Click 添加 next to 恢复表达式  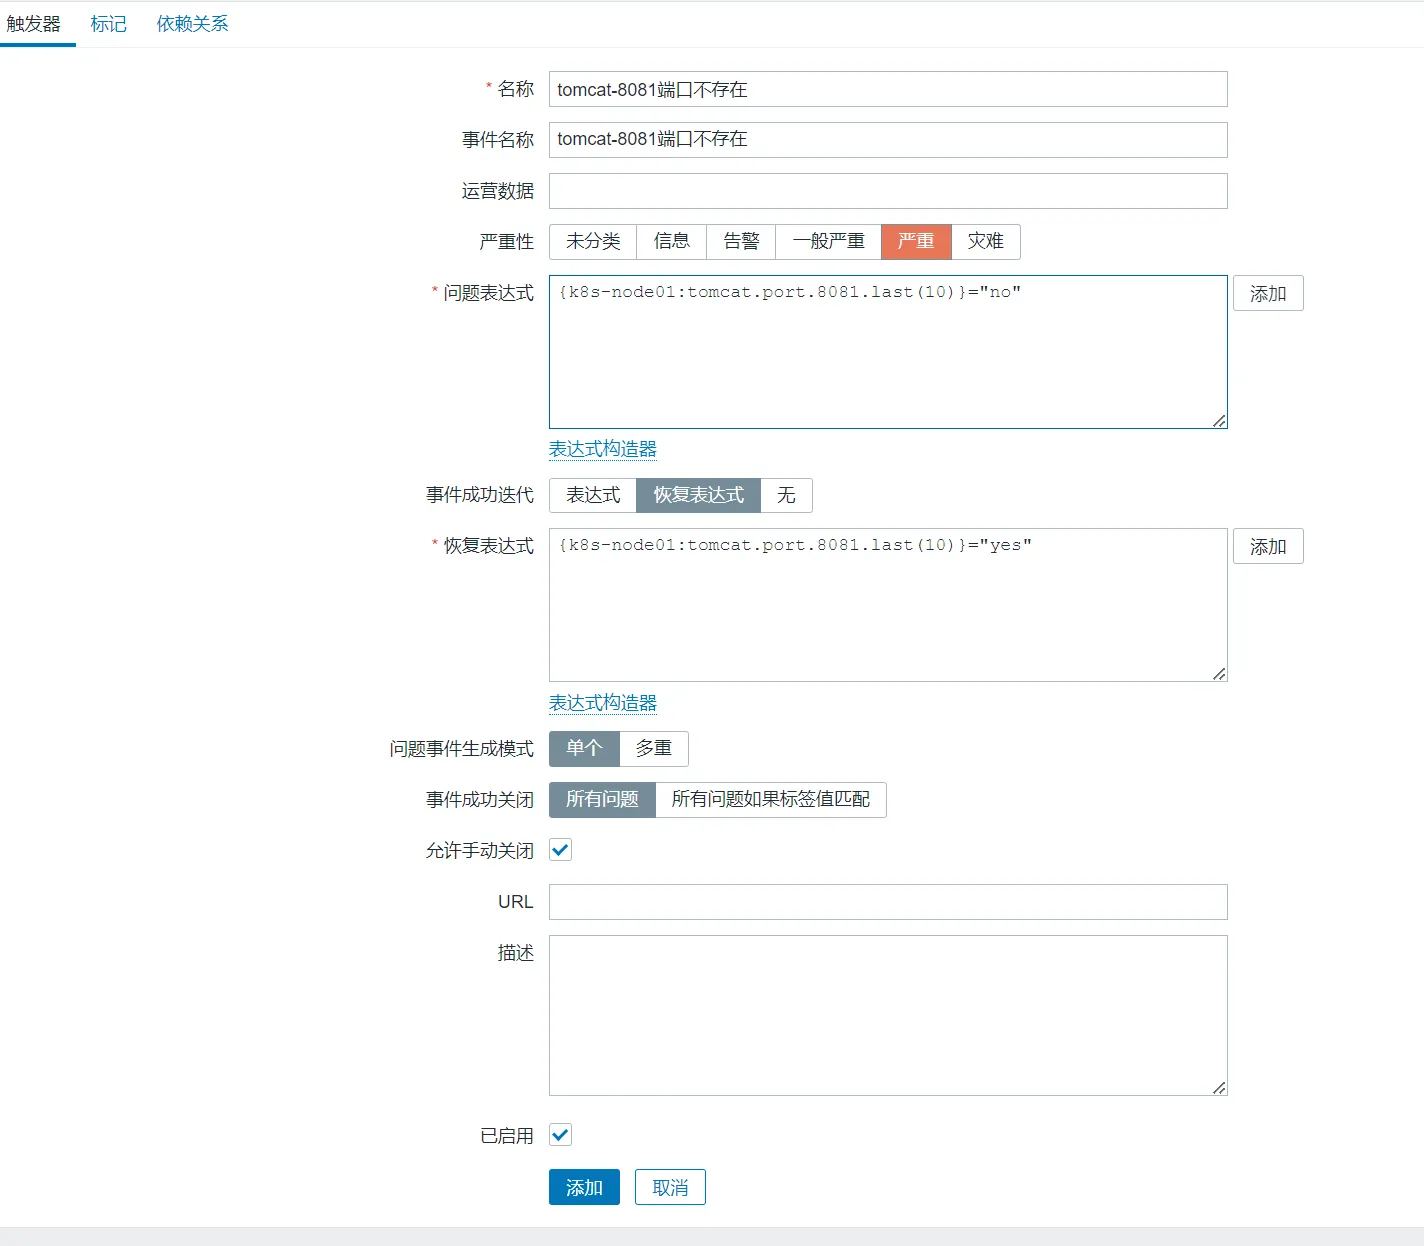click(1267, 547)
